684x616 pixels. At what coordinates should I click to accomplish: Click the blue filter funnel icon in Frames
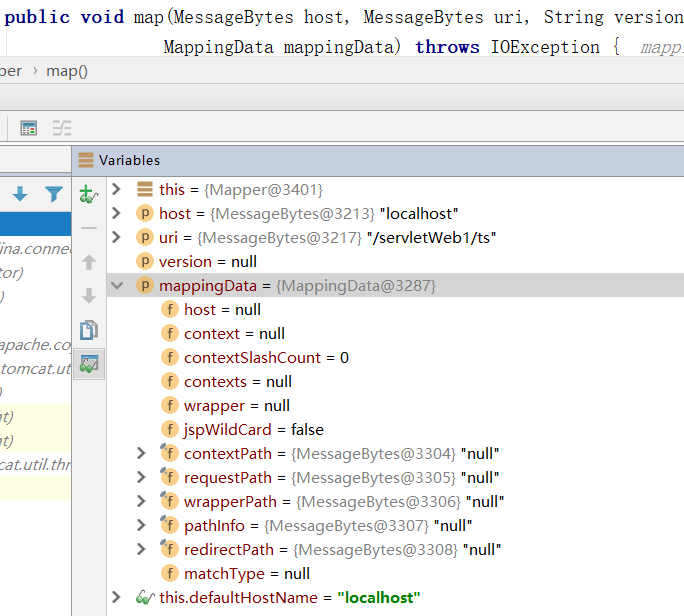(54, 194)
